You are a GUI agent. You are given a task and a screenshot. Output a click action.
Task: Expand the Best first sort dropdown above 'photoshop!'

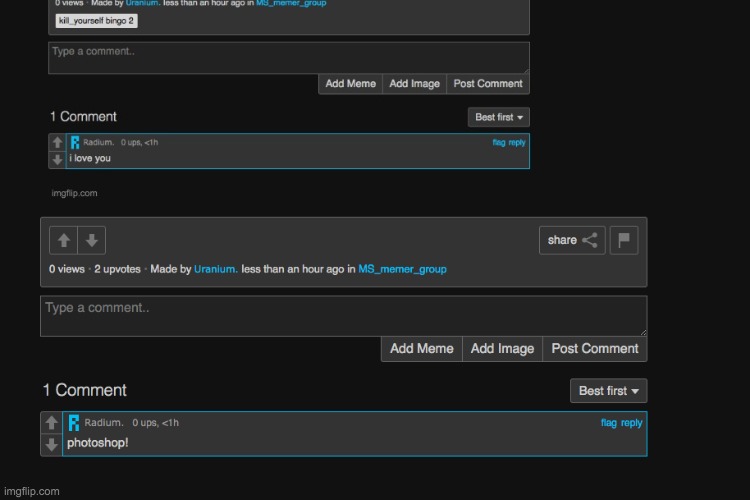[x=608, y=391]
